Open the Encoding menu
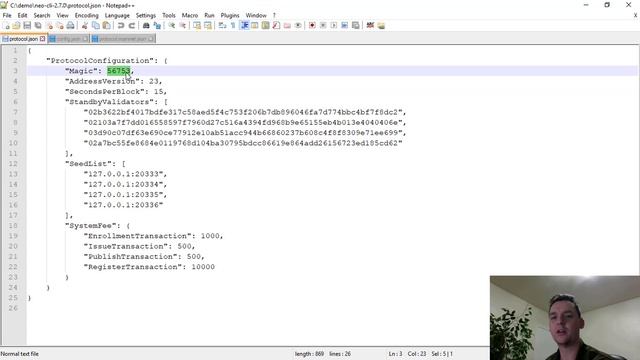 click(87, 15)
